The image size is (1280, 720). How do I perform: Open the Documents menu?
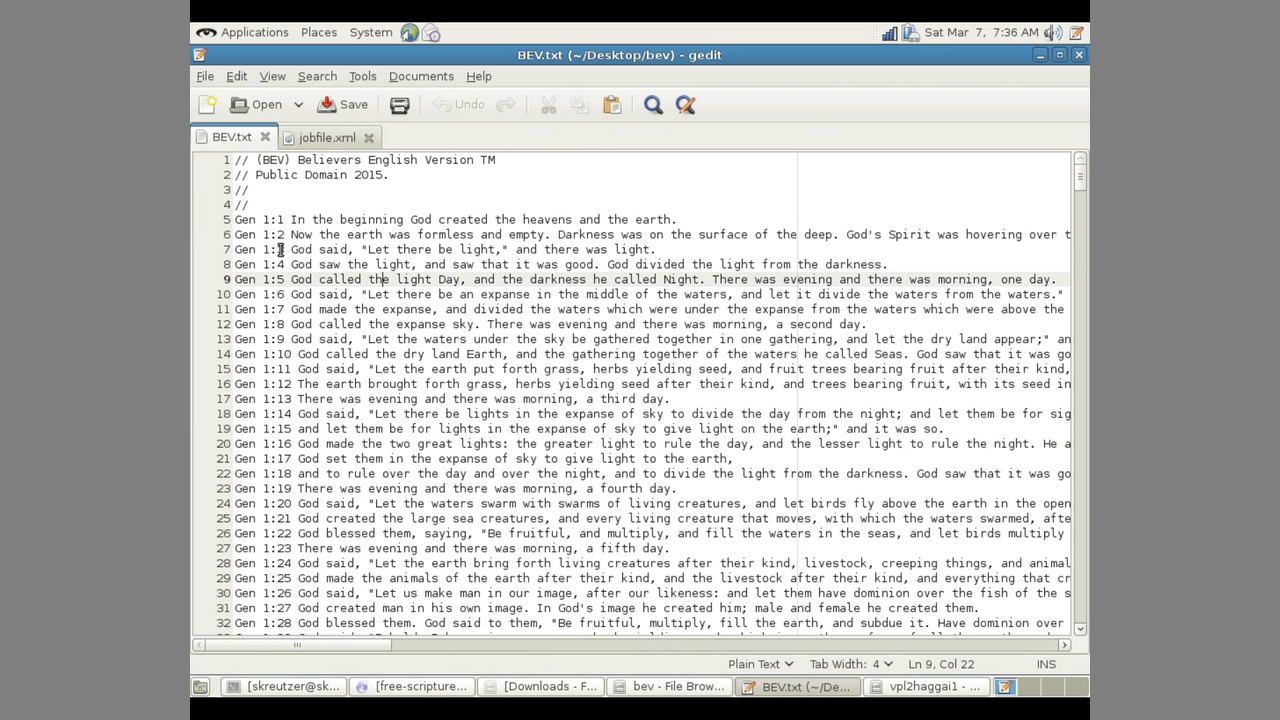tap(421, 76)
